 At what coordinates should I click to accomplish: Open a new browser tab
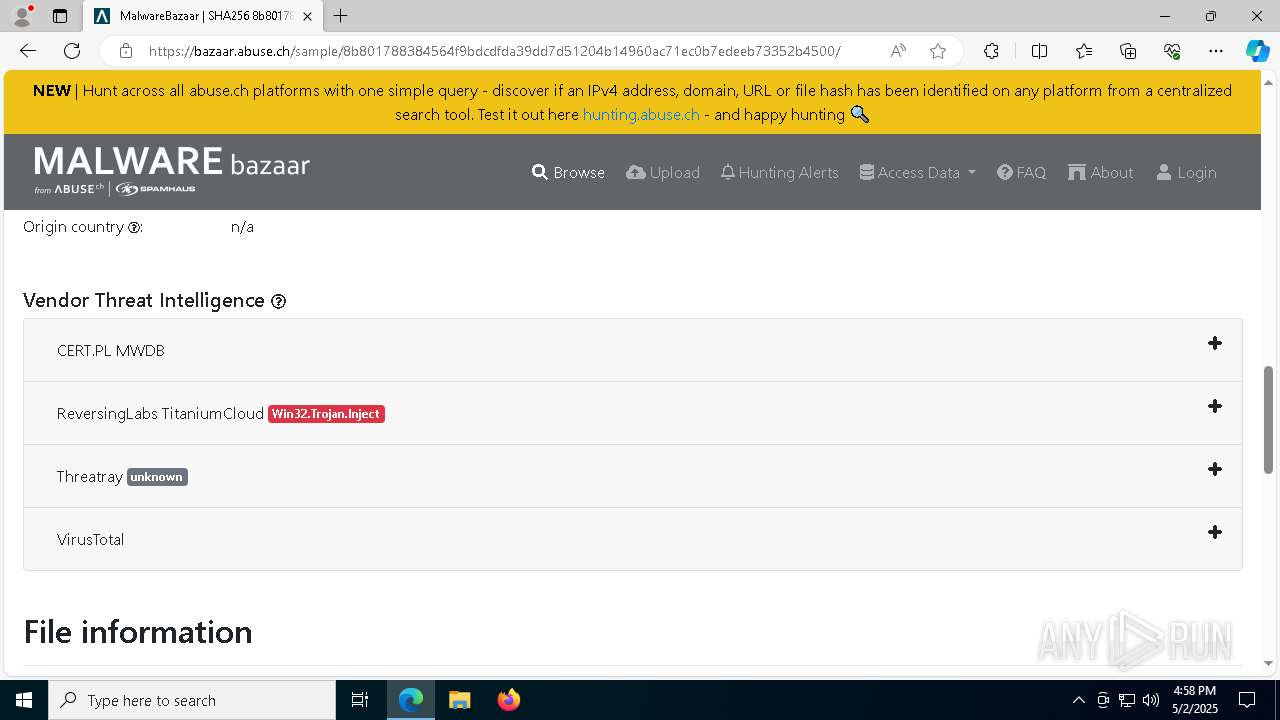(x=341, y=16)
